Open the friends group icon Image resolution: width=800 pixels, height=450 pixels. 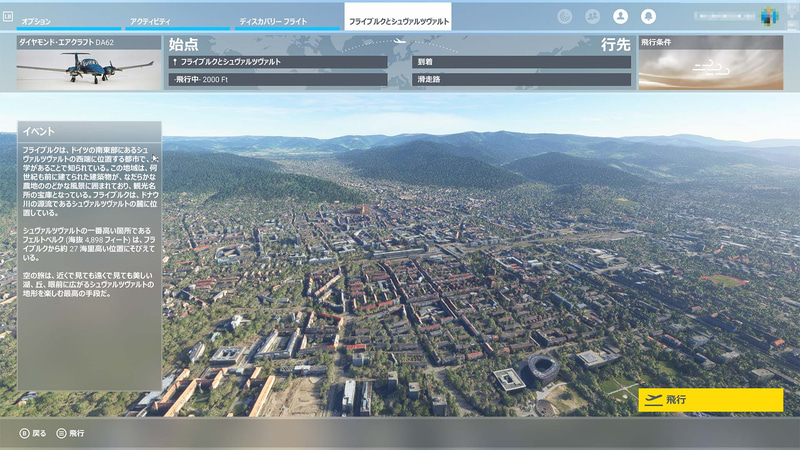[593, 16]
